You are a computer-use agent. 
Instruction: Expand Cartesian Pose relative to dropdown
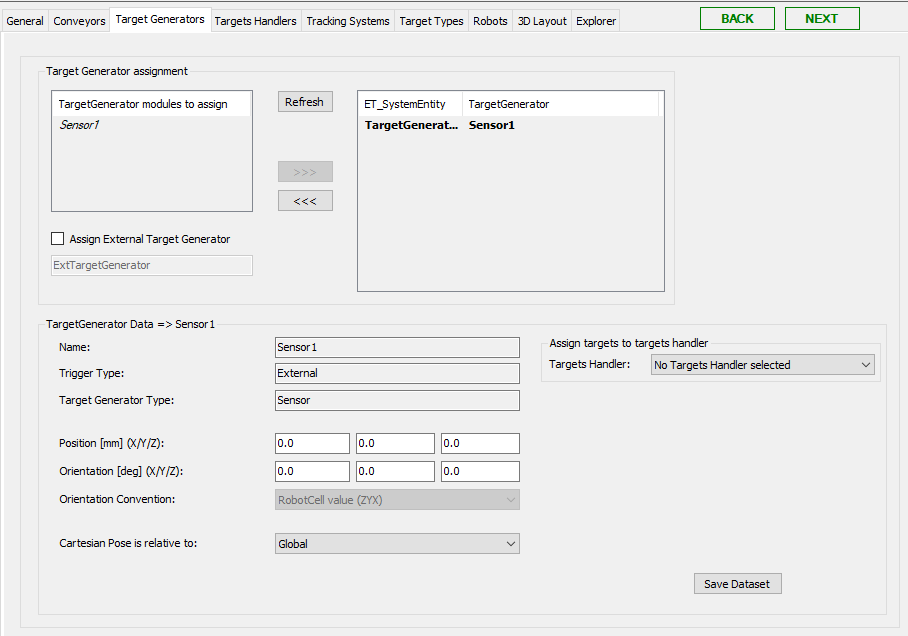coord(397,544)
